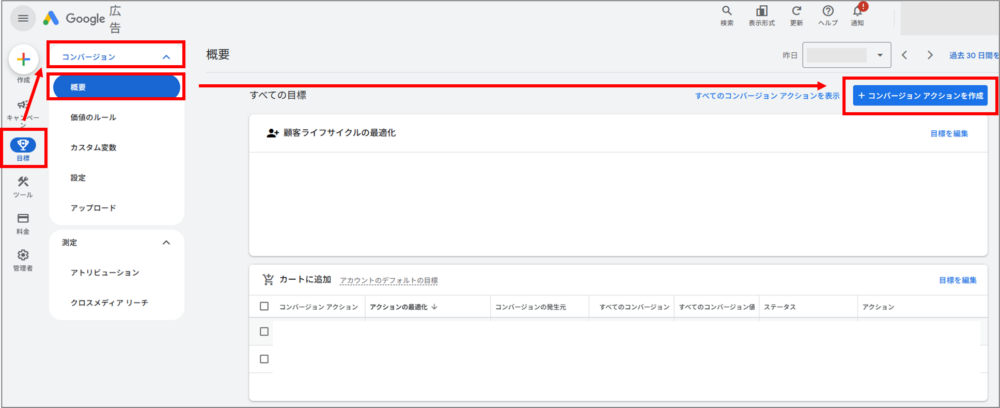The width and height of the screenshot is (1000, 408).
Task: Open the キャンペーン megaphone icon
Action: tap(23, 105)
